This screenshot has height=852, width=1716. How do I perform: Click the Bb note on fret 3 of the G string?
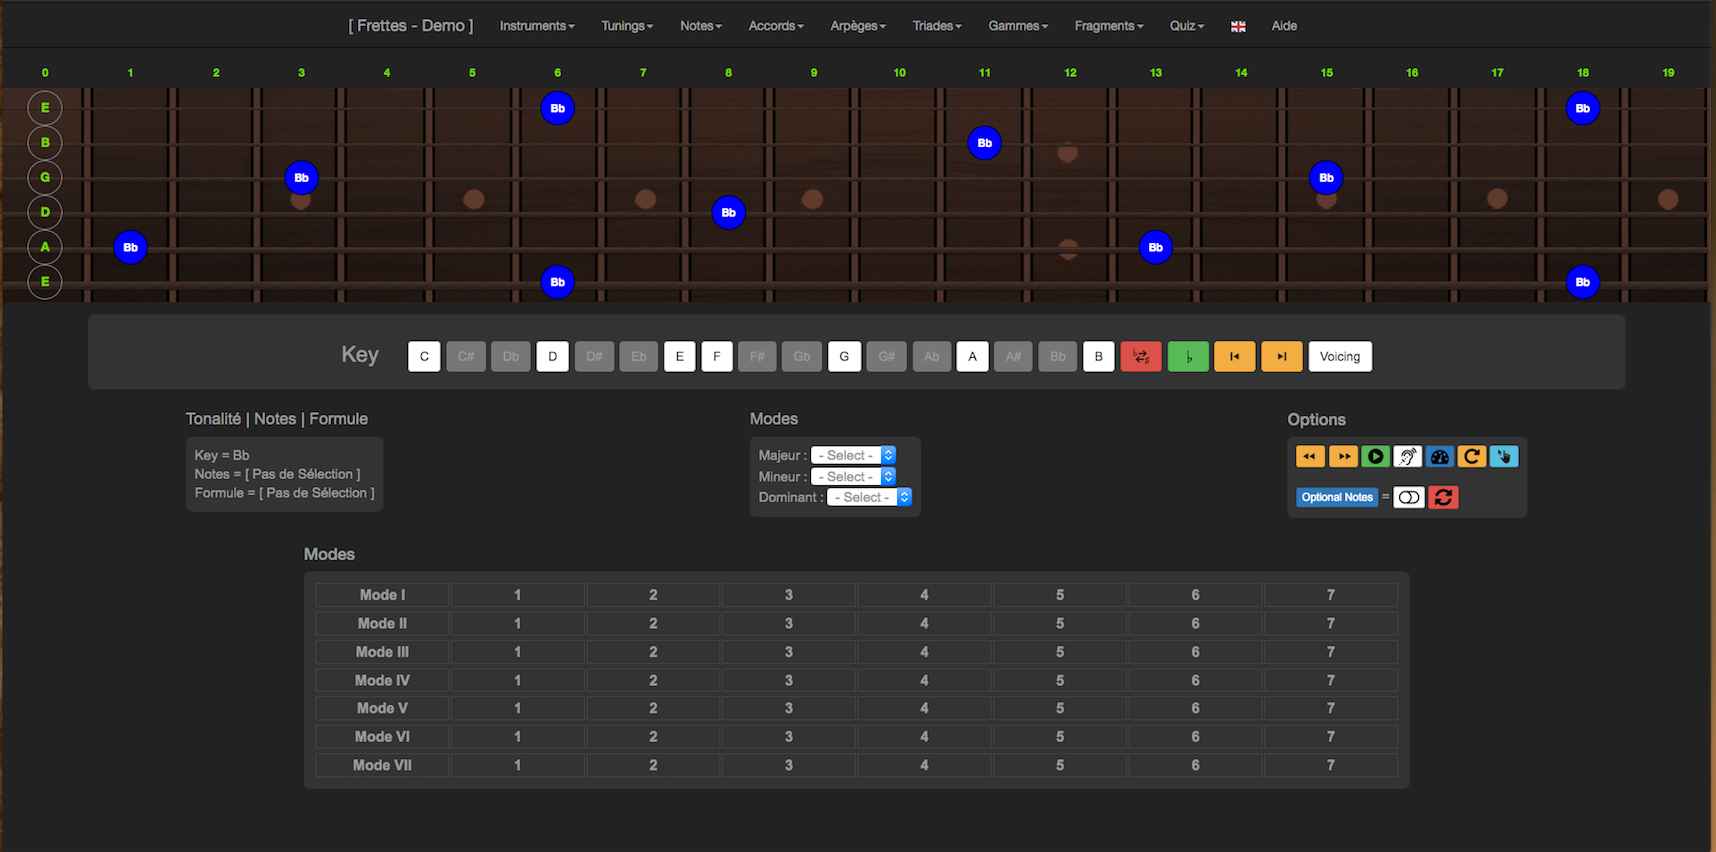[301, 178]
